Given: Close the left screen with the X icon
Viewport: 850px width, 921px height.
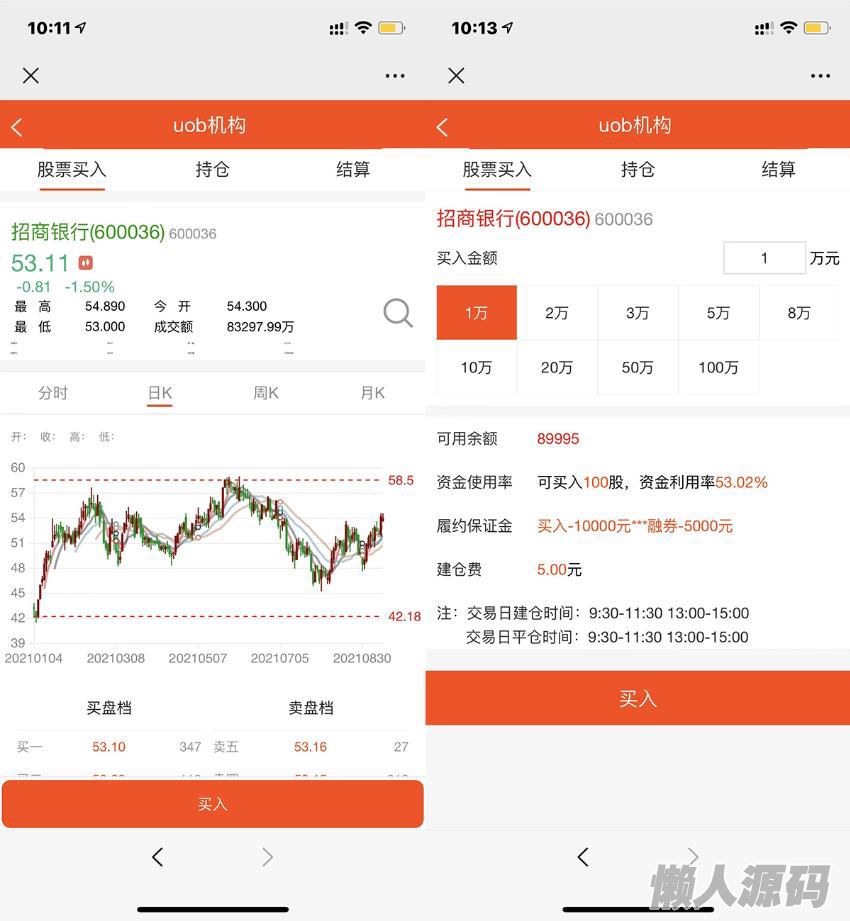Looking at the screenshot, I should pyautogui.click(x=31, y=76).
